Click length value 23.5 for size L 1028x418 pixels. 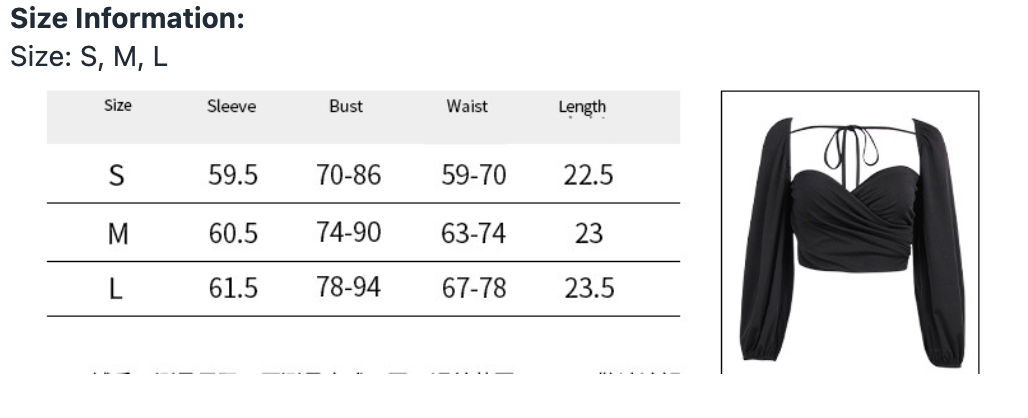click(x=589, y=288)
